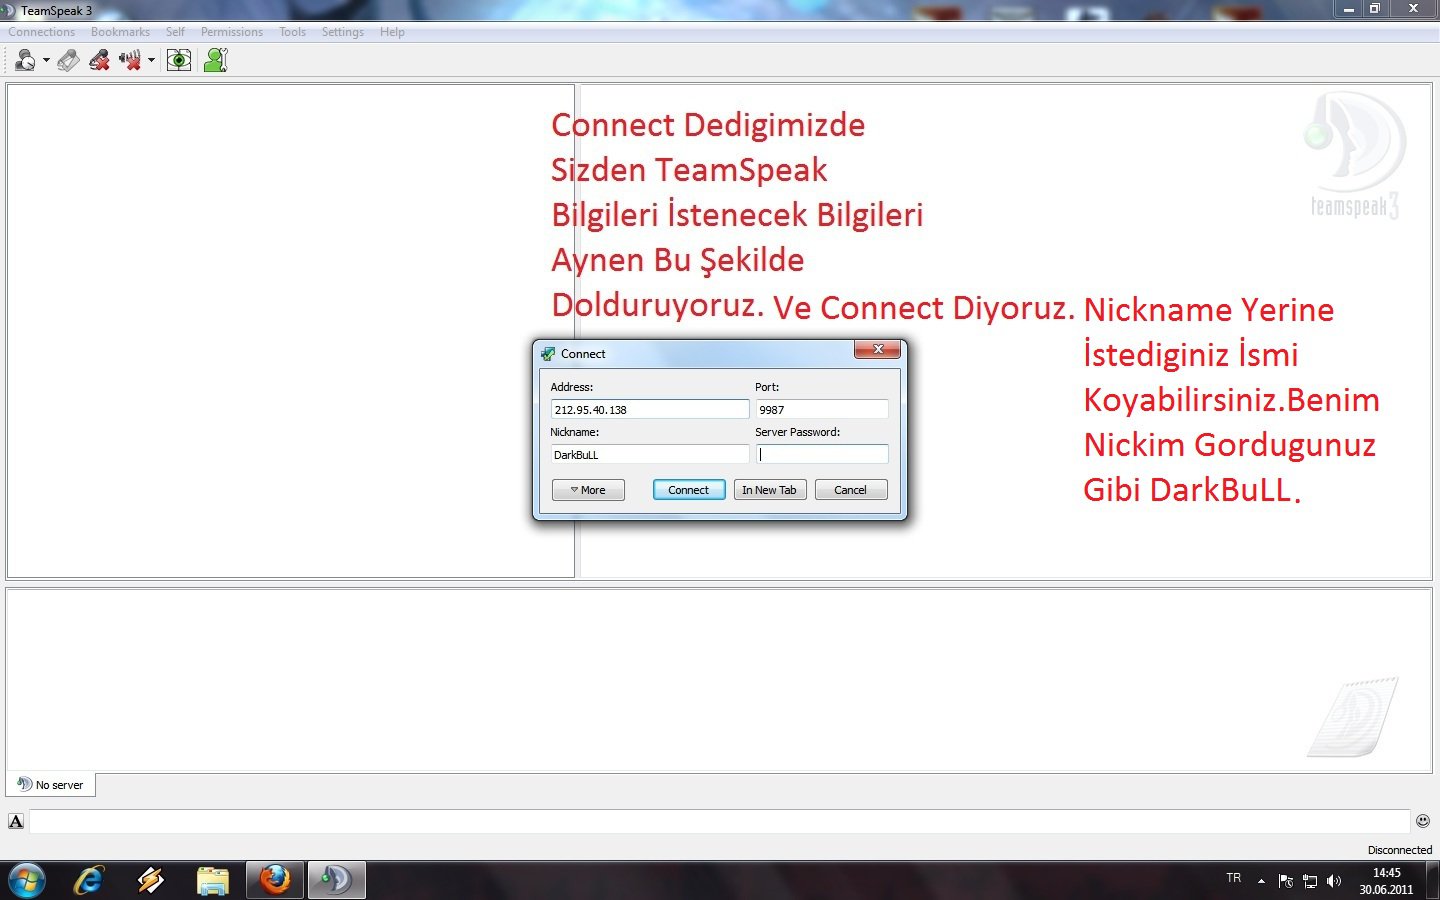Show hidden system tray icons

point(1261,881)
